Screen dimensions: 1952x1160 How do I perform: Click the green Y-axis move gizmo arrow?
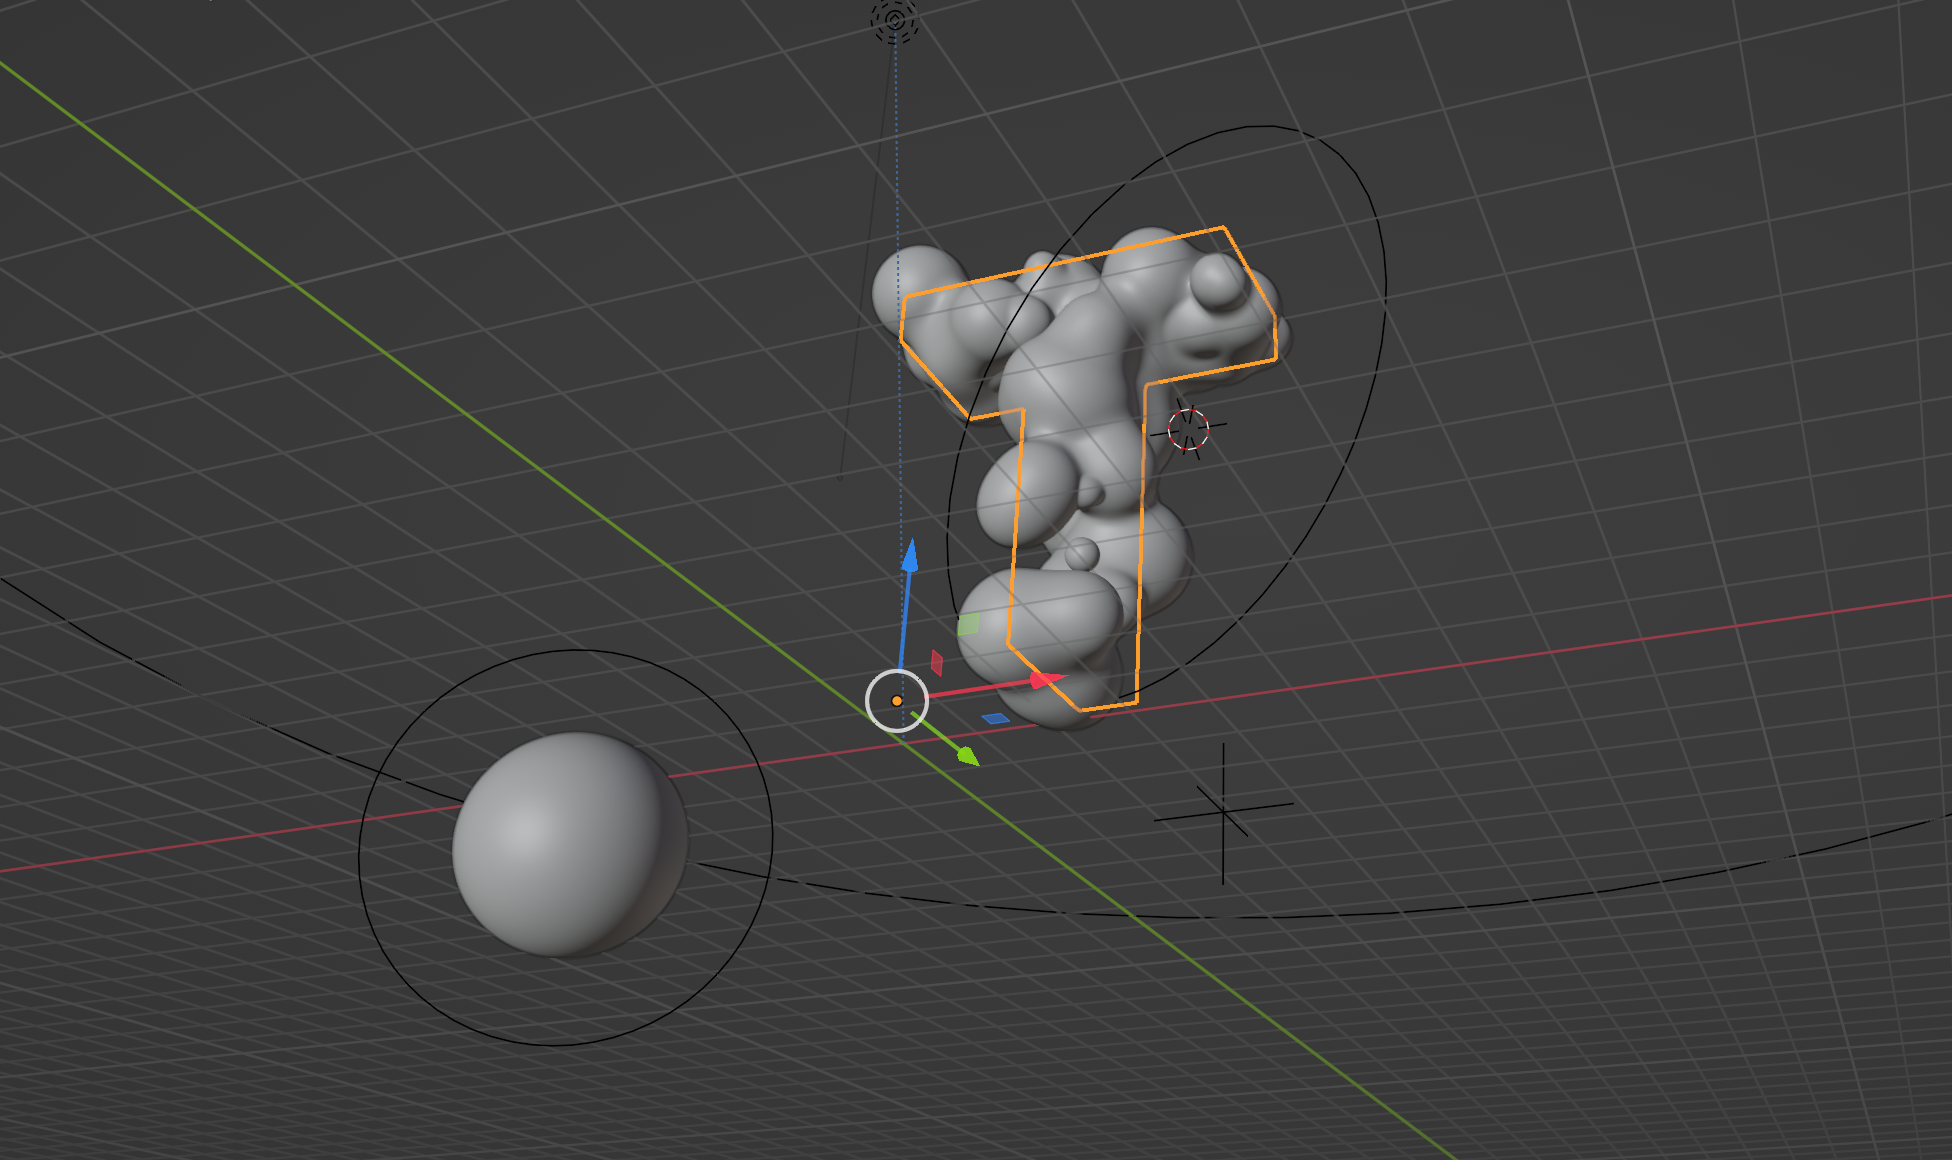coord(966,755)
